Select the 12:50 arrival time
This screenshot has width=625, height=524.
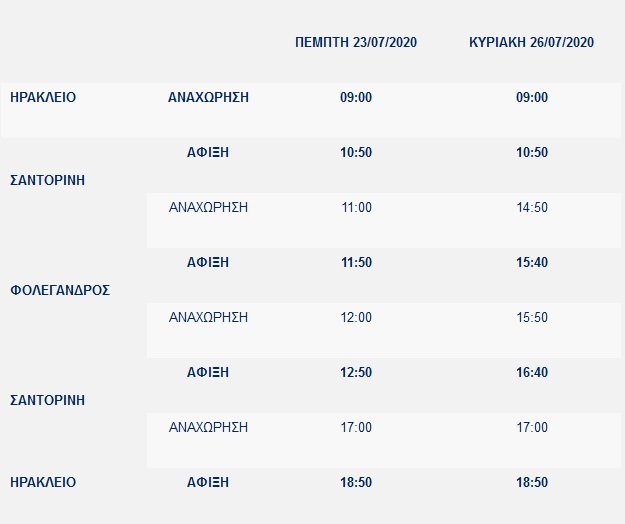click(356, 373)
